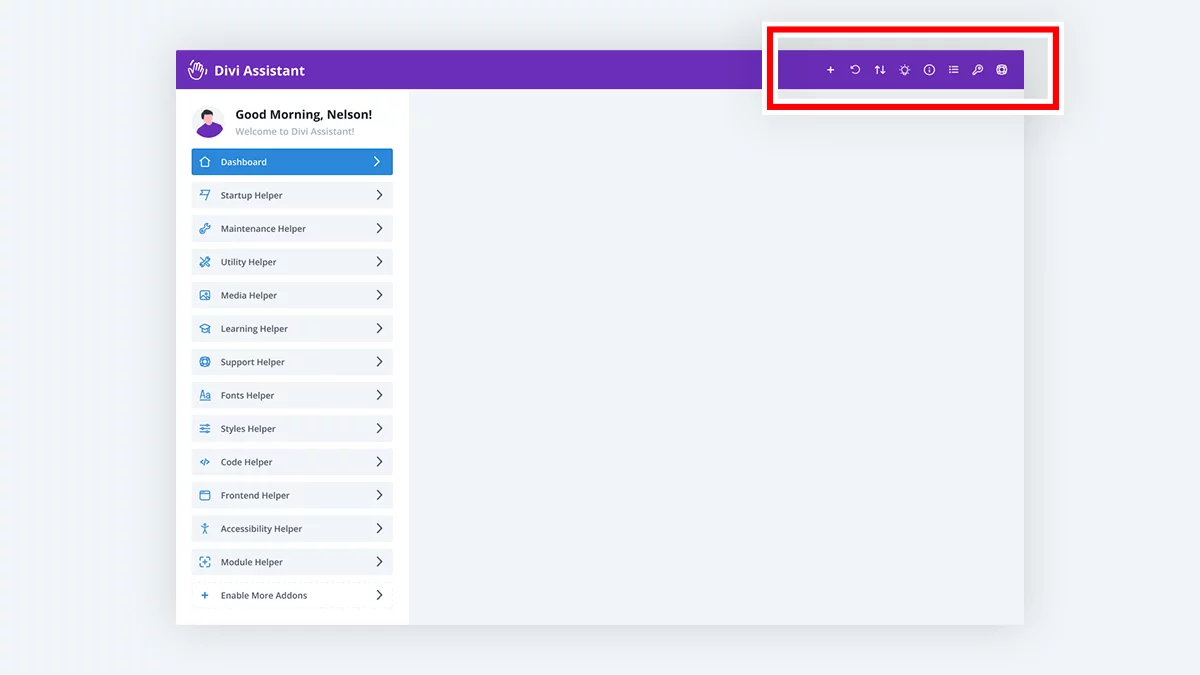
Task: Expand Media Helper chevron arrow
Action: click(x=379, y=295)
